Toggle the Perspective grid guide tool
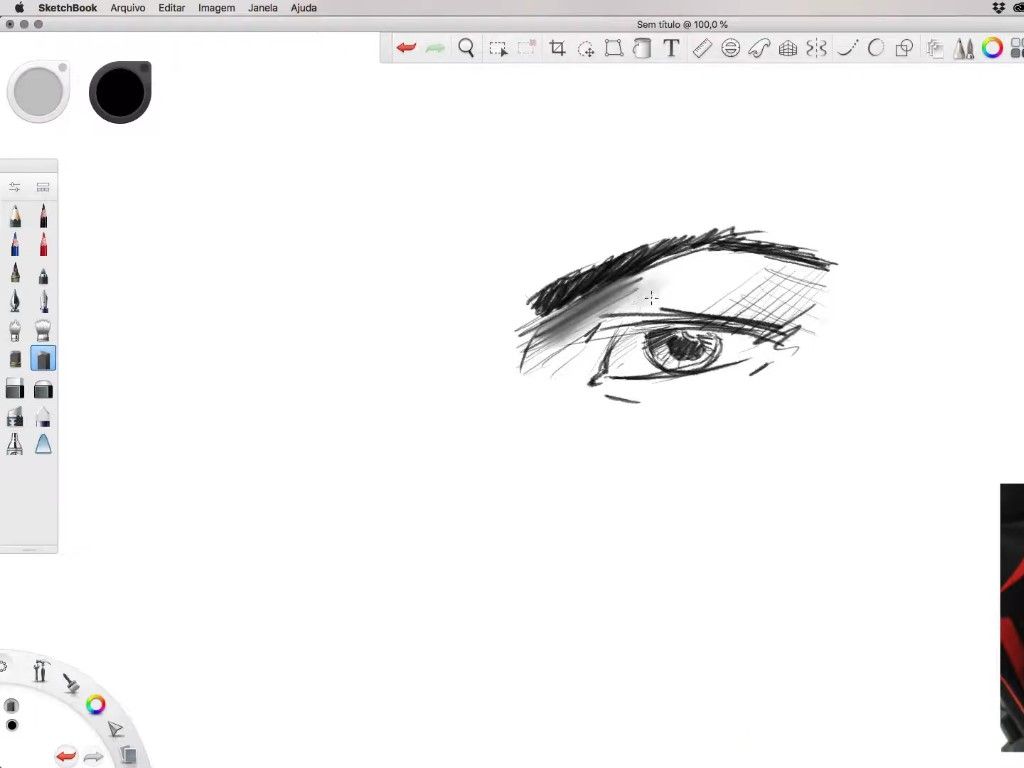The width and height of the screenshot is (1024, 768). click(x=788, y=48)
